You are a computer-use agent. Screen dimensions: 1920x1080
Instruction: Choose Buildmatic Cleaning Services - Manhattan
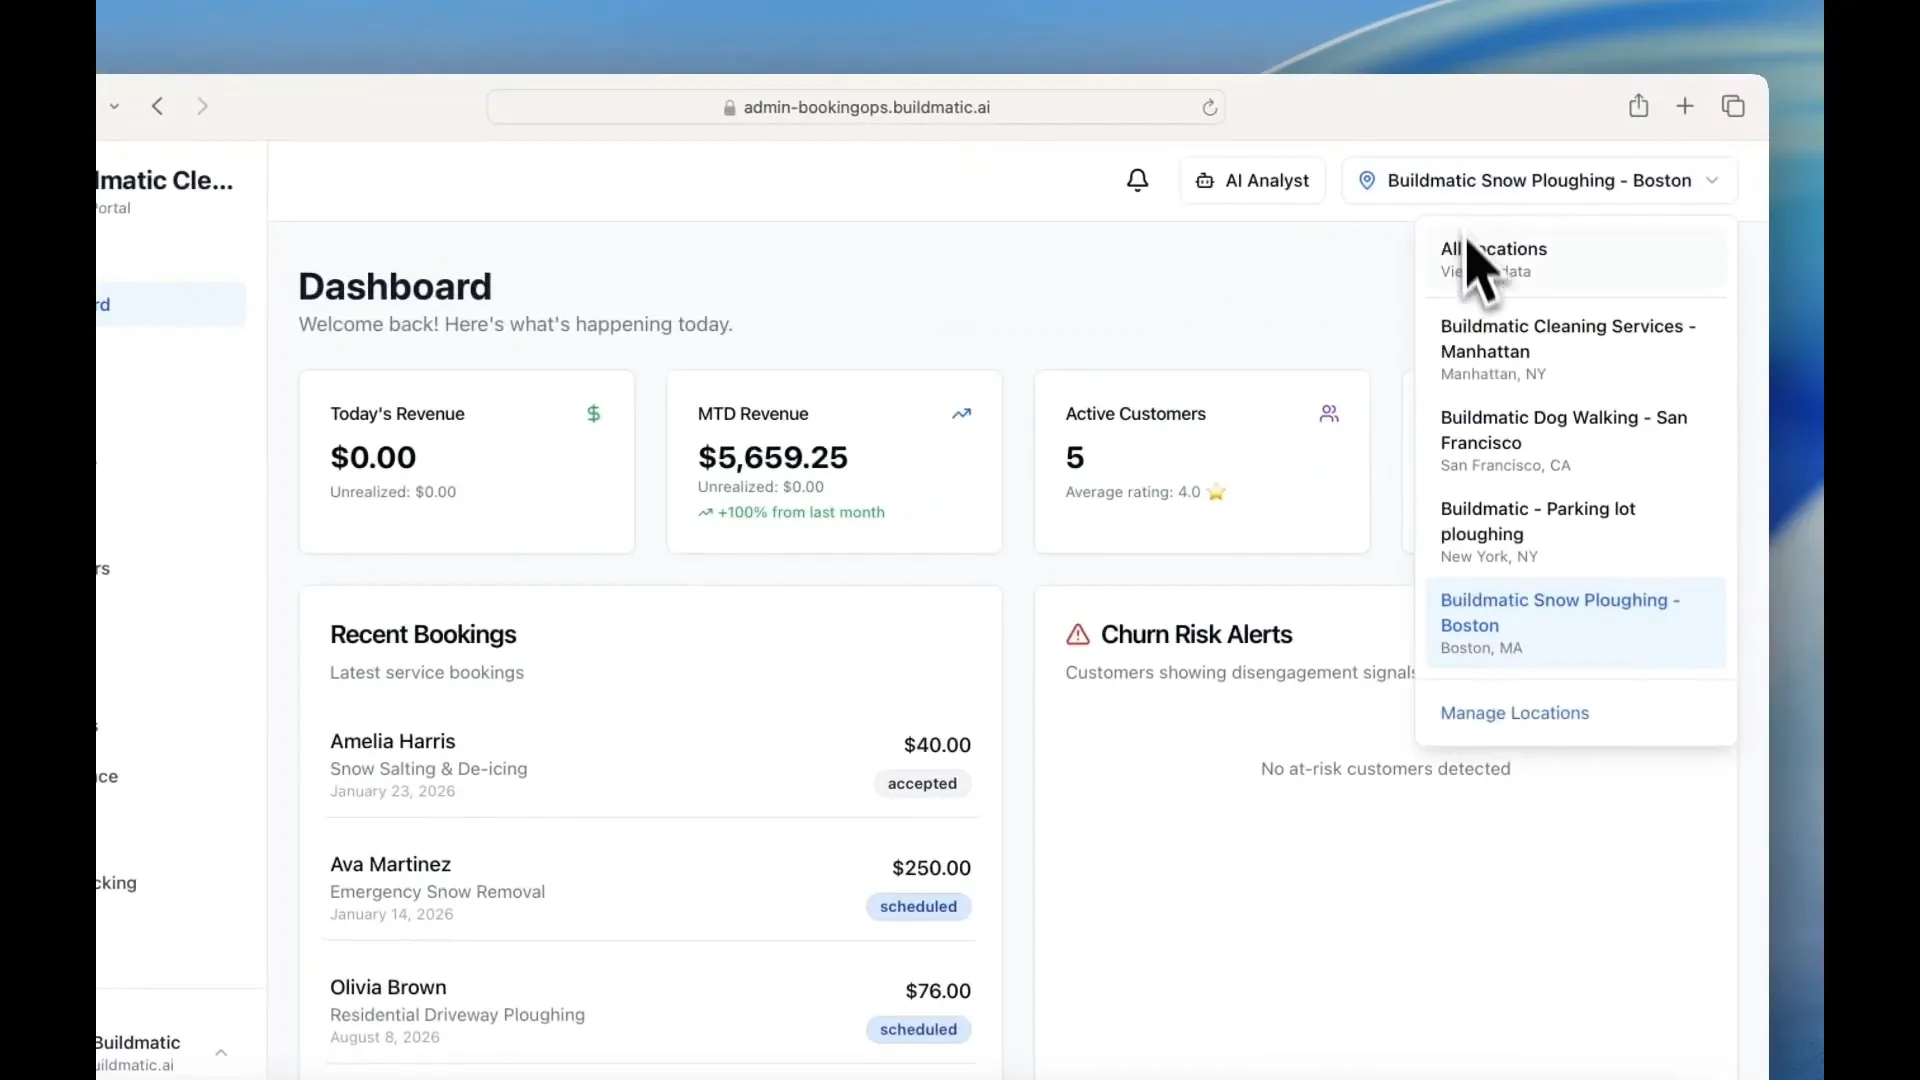point(1576,349)
